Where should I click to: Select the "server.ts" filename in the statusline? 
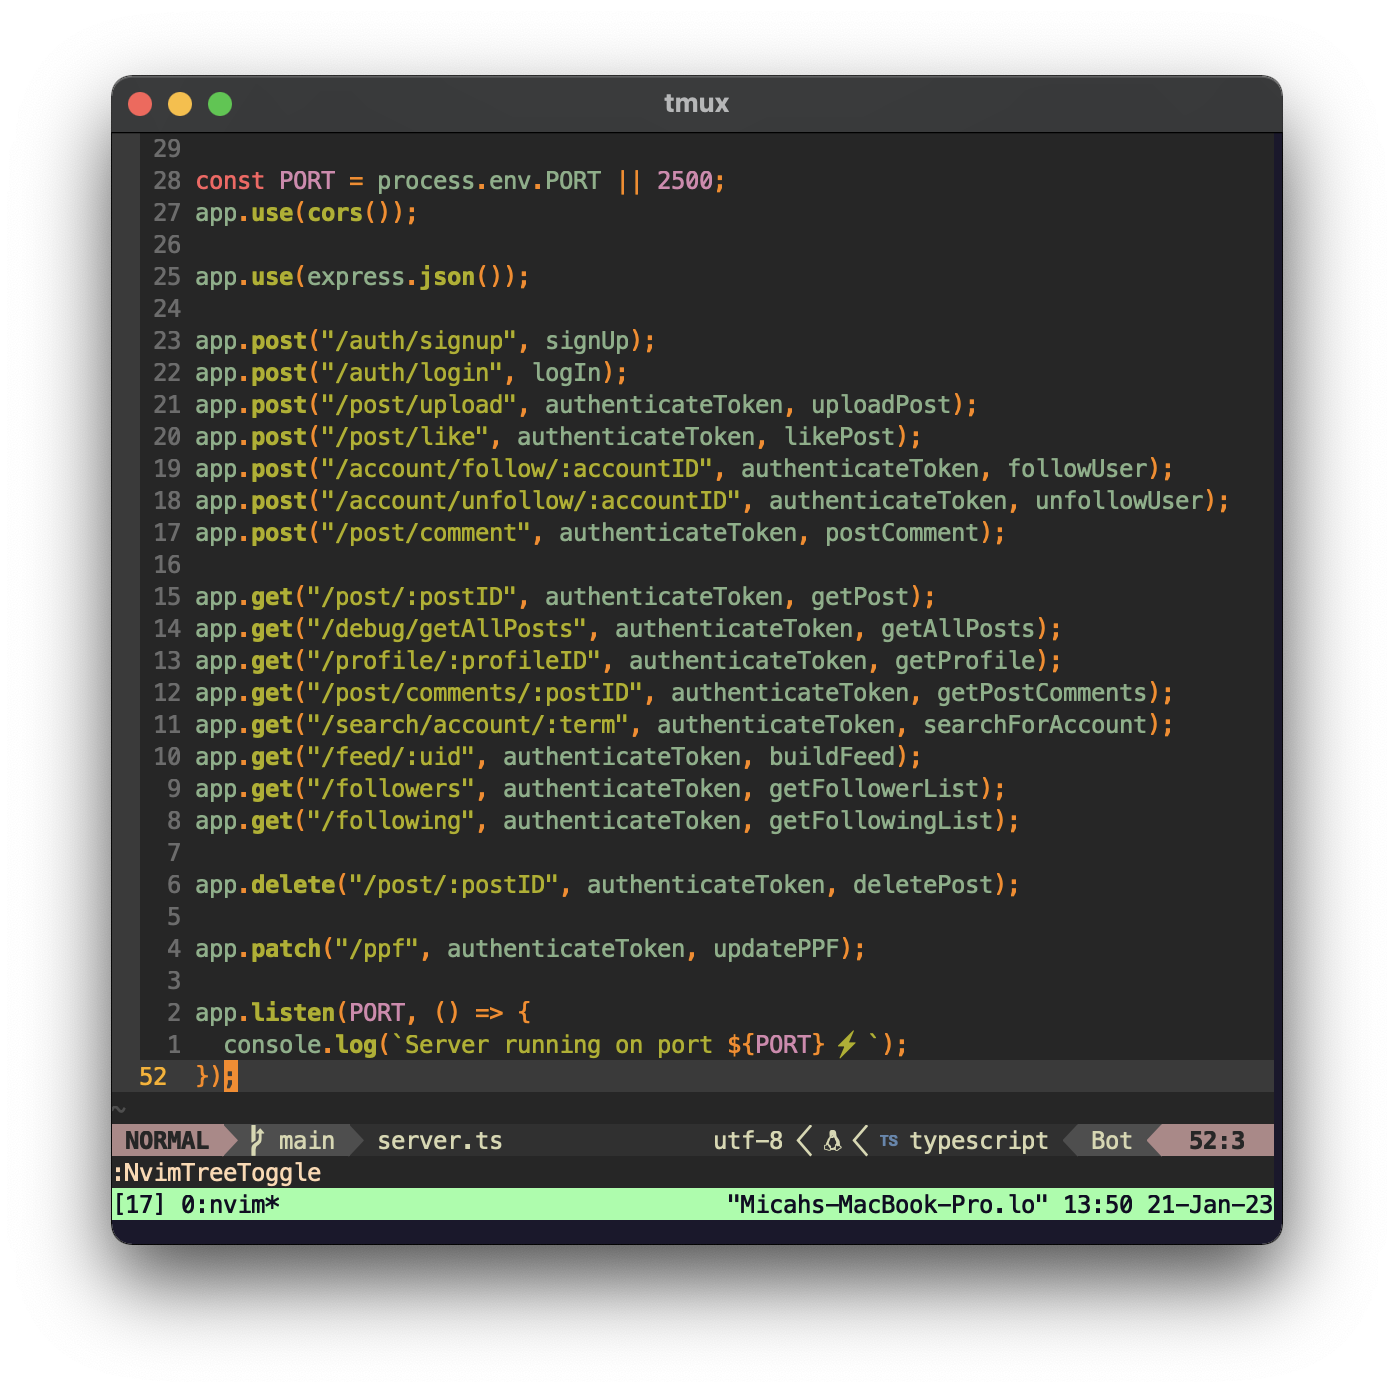439,1140
